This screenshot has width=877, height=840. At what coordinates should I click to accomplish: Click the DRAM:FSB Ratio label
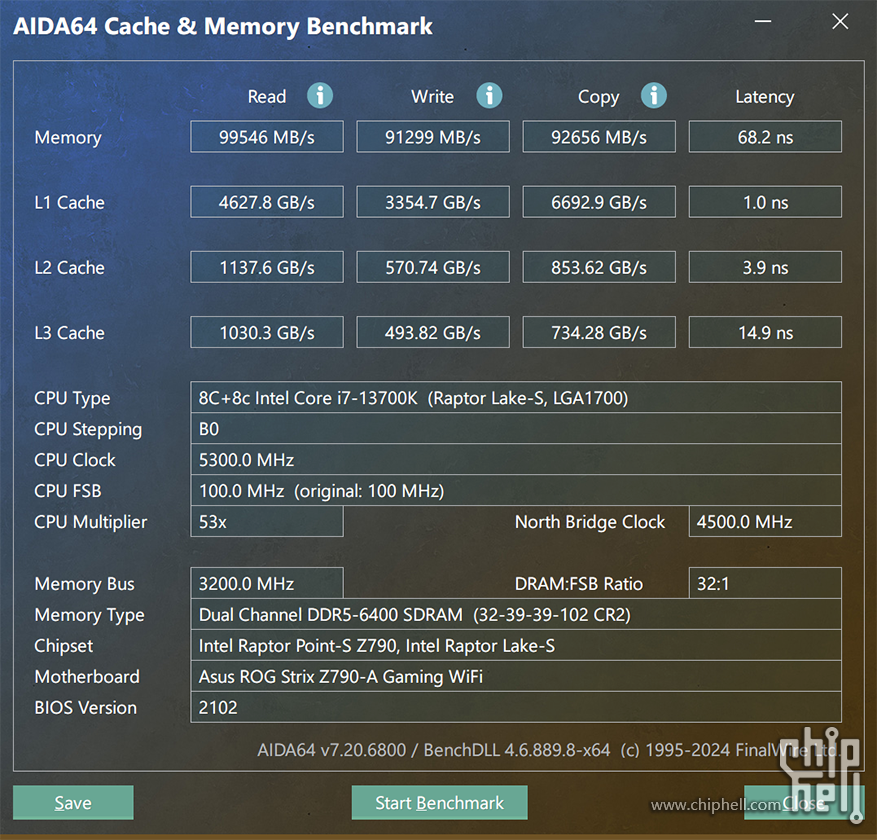point(578,584)
